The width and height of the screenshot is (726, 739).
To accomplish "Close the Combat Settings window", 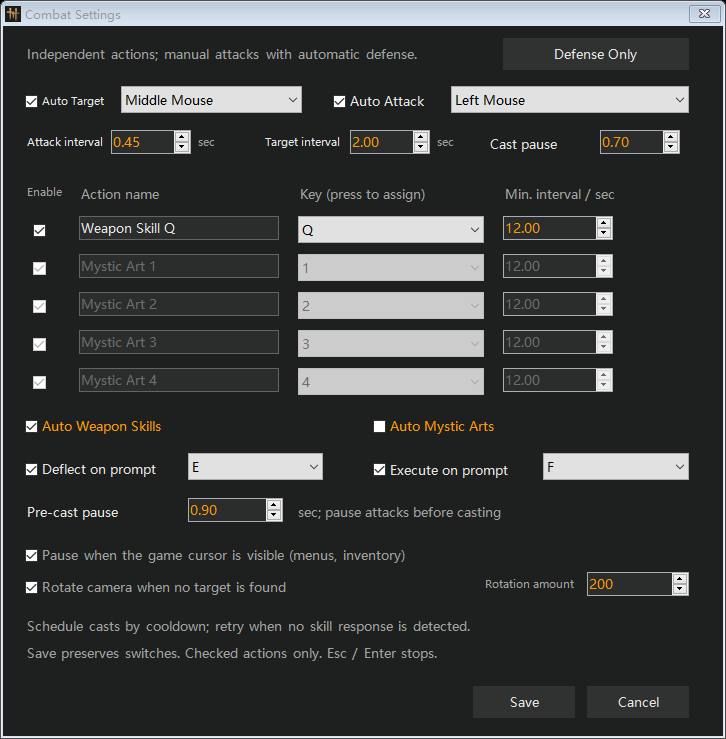I will pyautogui.click(x=704, y=14).
